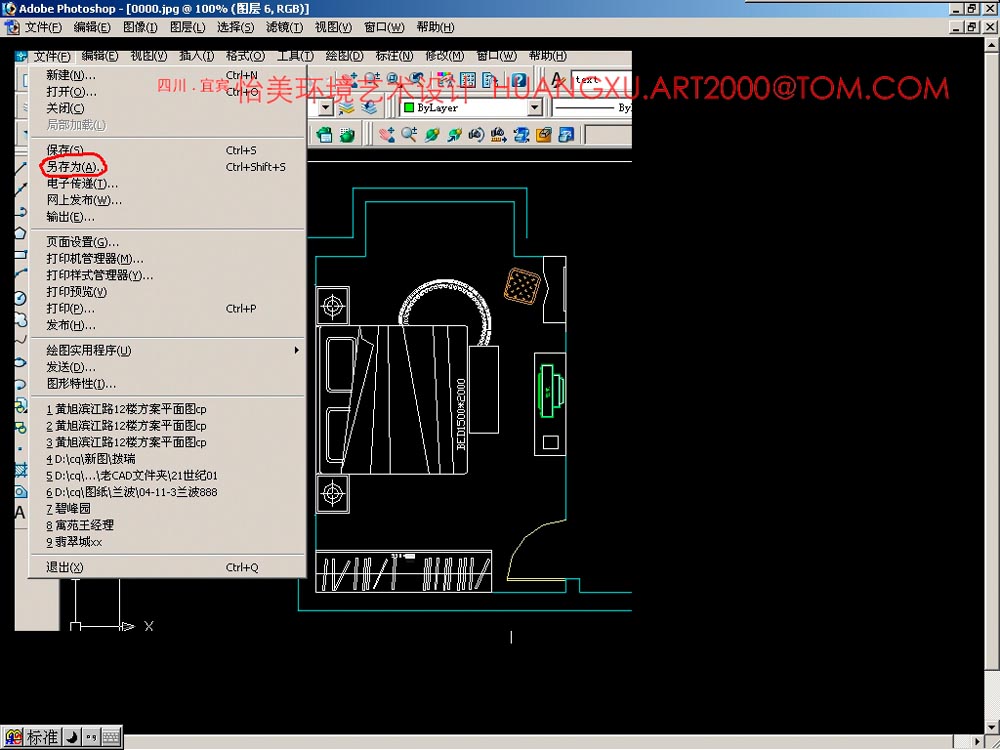Click the layer previous icon beside layer dropdown

369,108
